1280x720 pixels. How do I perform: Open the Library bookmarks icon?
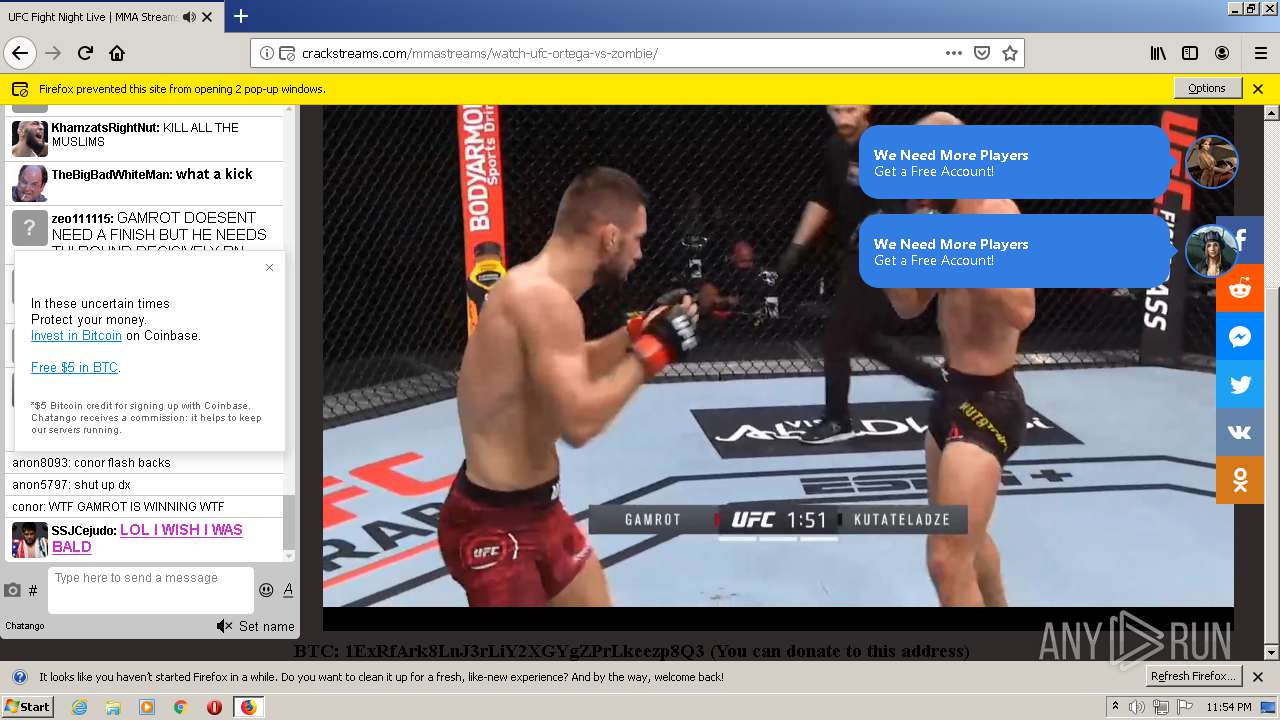(x=1158, y=53)
